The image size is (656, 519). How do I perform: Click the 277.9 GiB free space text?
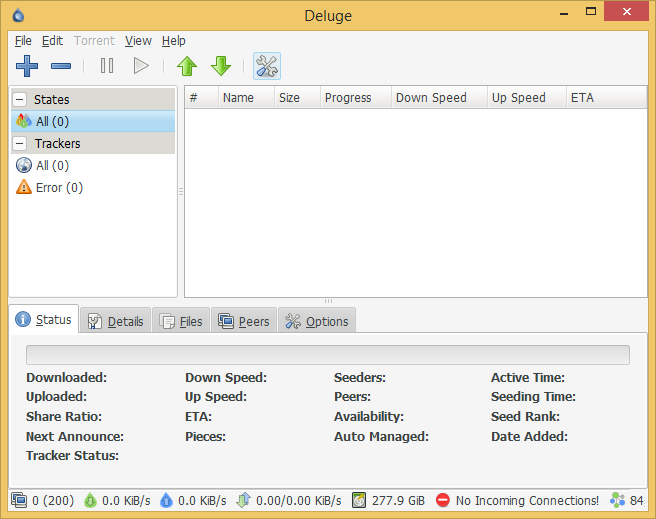398,501
